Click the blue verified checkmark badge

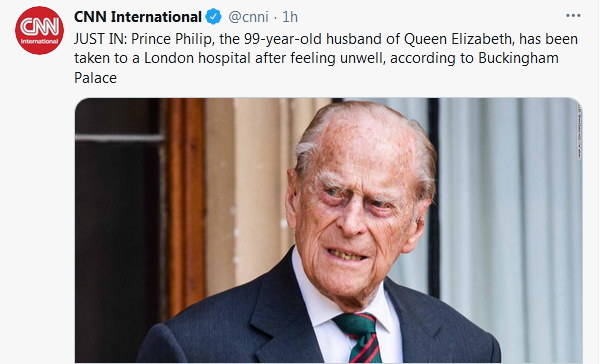tap(213, 17)
